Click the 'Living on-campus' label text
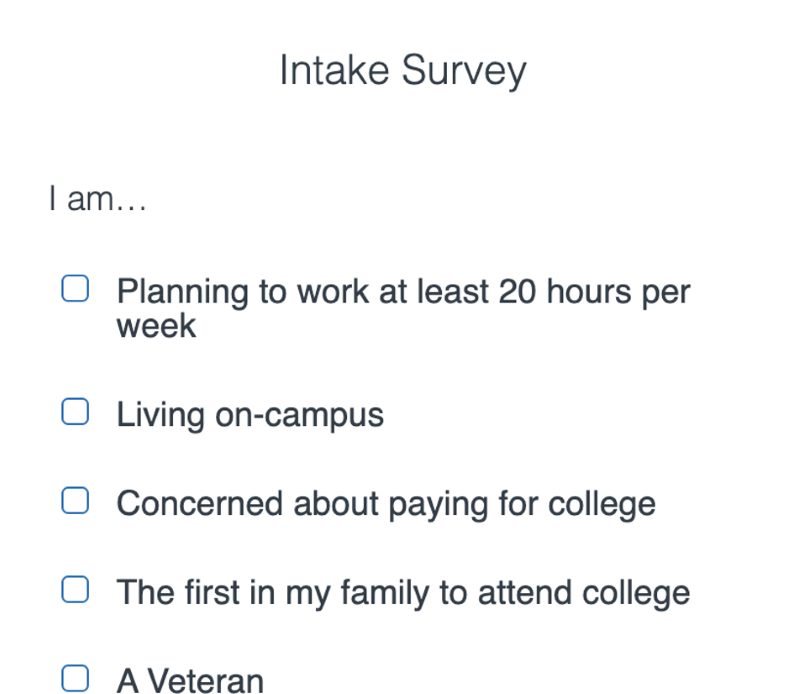The image size is (800, 694). tap(250, 415)
